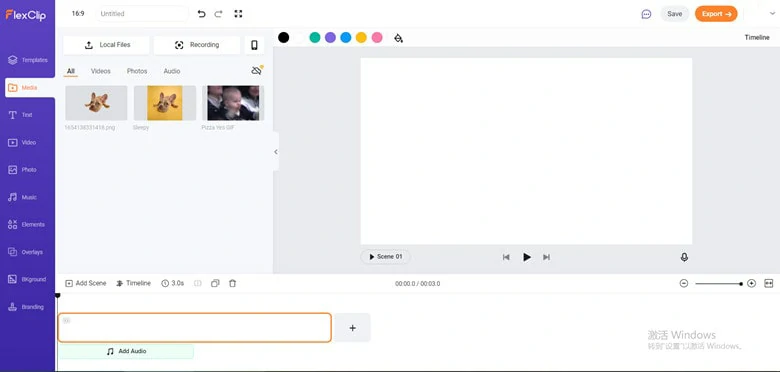Switch to the Audio media tab
The height and width of the screenshot is (372, 780).
172,71
